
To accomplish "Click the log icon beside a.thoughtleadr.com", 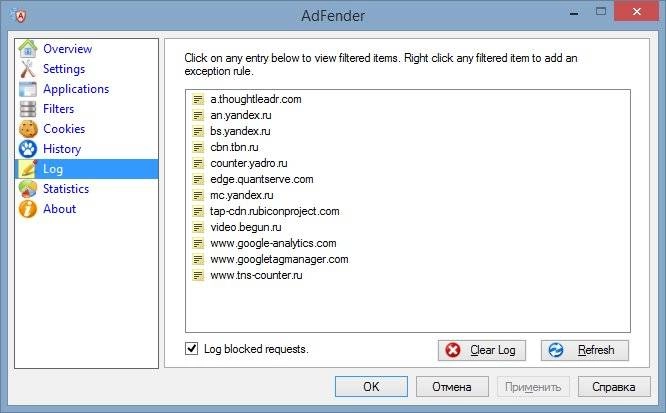I will click(x=198, y=99).
